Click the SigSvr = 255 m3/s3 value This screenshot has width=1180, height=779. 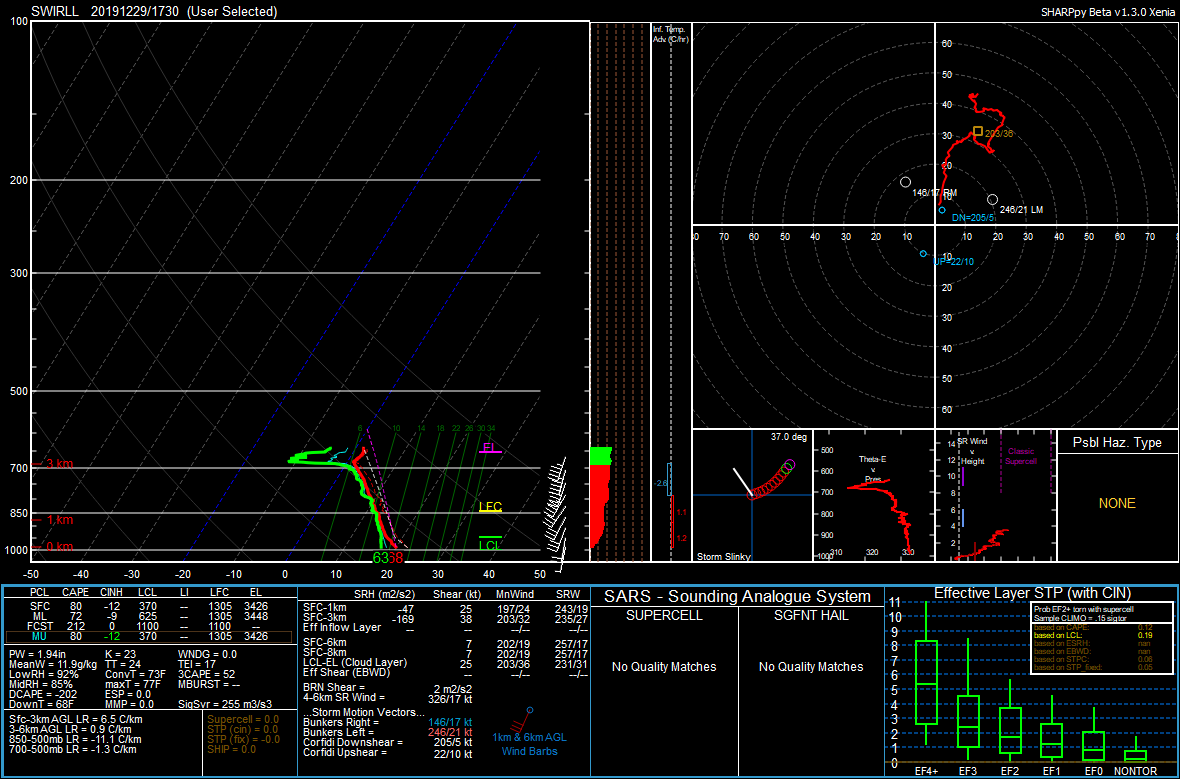[x=225, y=704]
